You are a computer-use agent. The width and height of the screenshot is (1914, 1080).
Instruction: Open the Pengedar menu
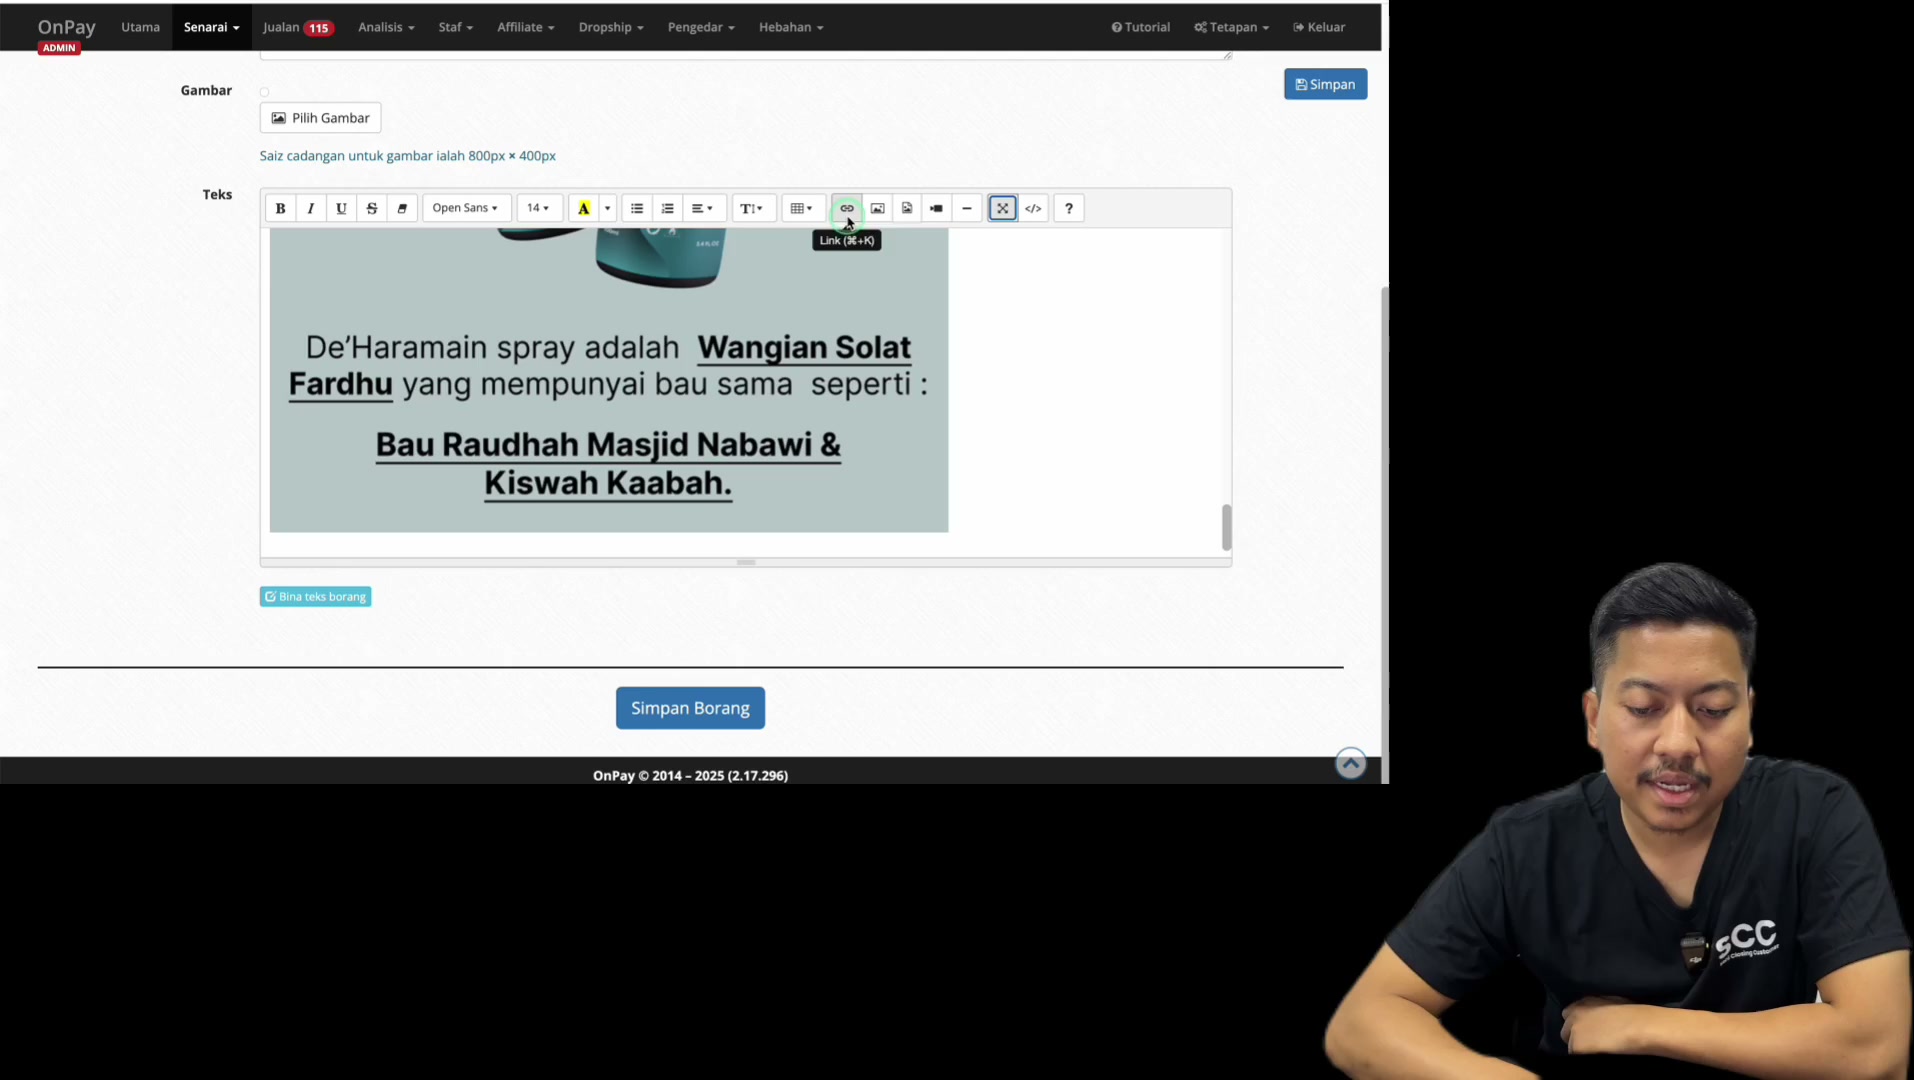tap(701, 27)
